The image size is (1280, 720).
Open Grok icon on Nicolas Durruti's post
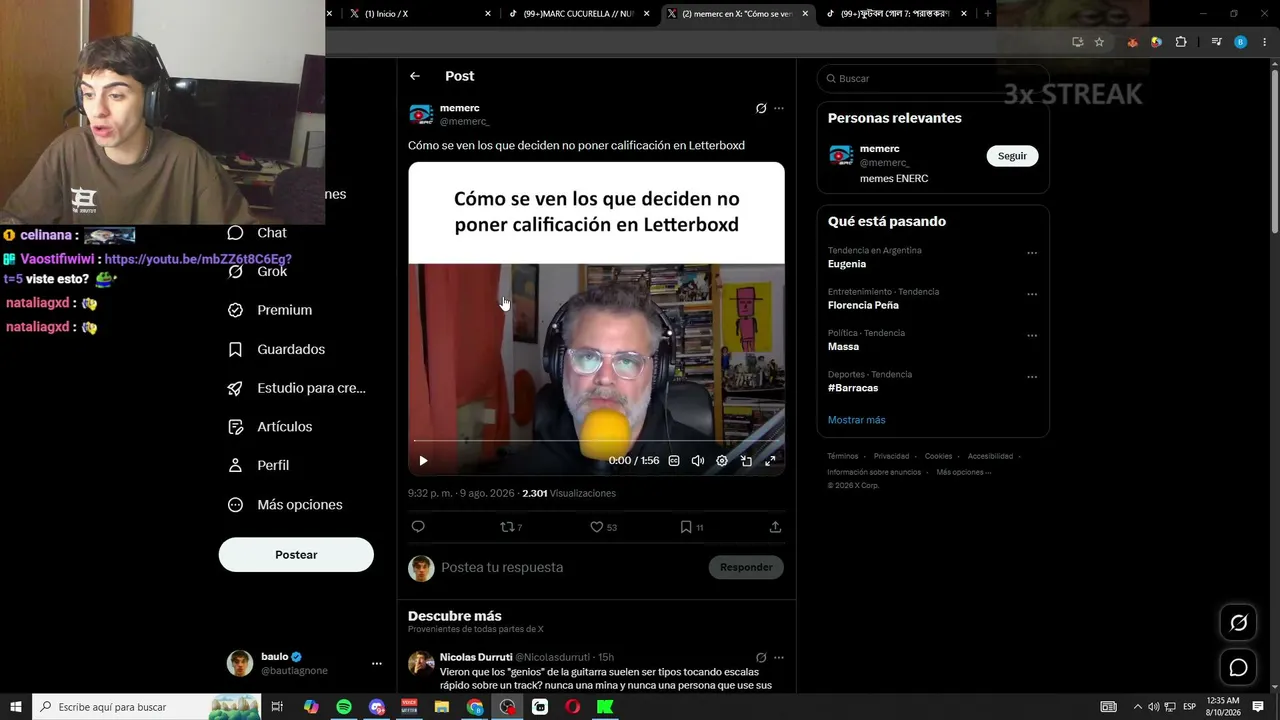(x=761, y=658)
